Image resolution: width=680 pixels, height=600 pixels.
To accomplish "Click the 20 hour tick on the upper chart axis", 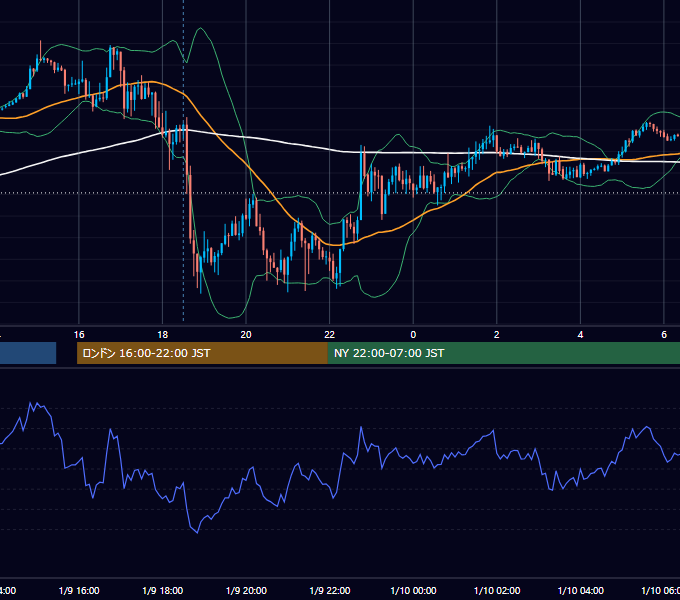I will pos(246,335).
